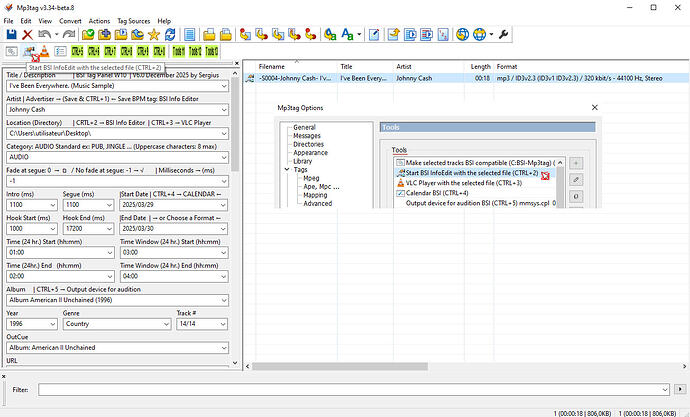Open the Edit menu

pyautogui.click(x=26, y=21)
